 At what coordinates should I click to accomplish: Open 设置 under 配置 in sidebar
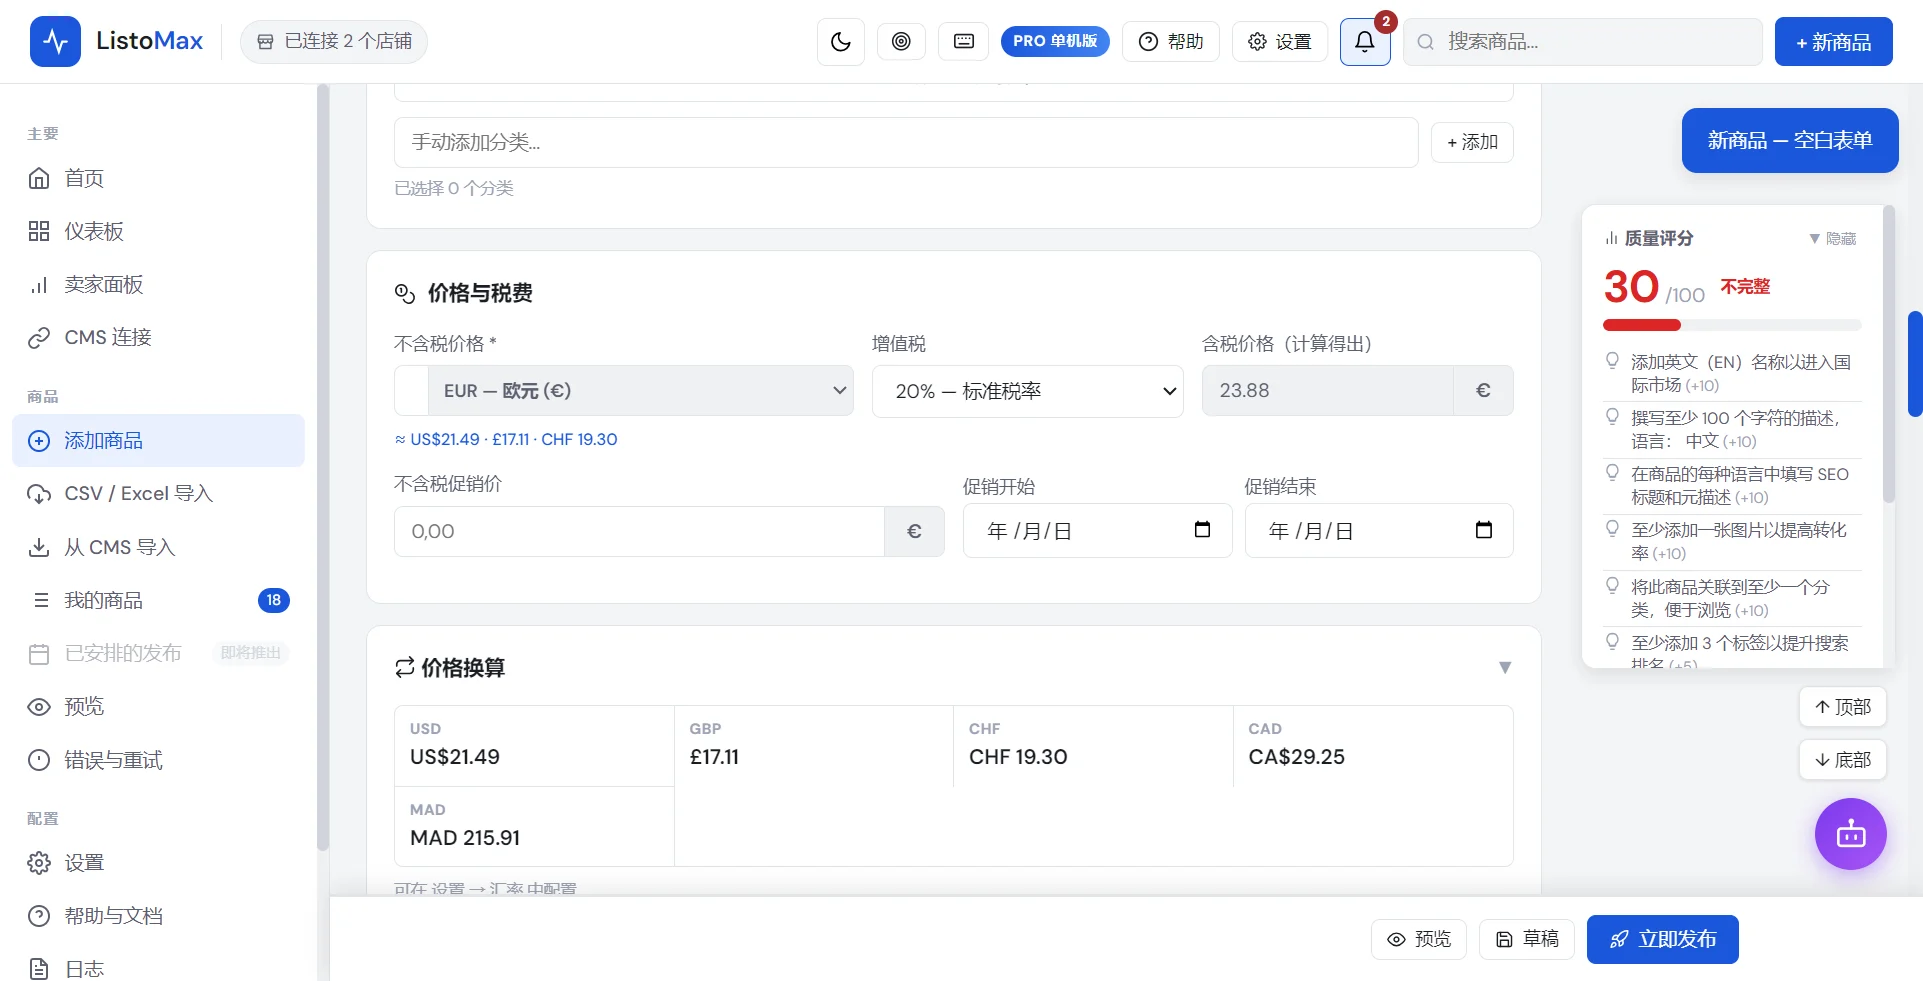point(158,862)
